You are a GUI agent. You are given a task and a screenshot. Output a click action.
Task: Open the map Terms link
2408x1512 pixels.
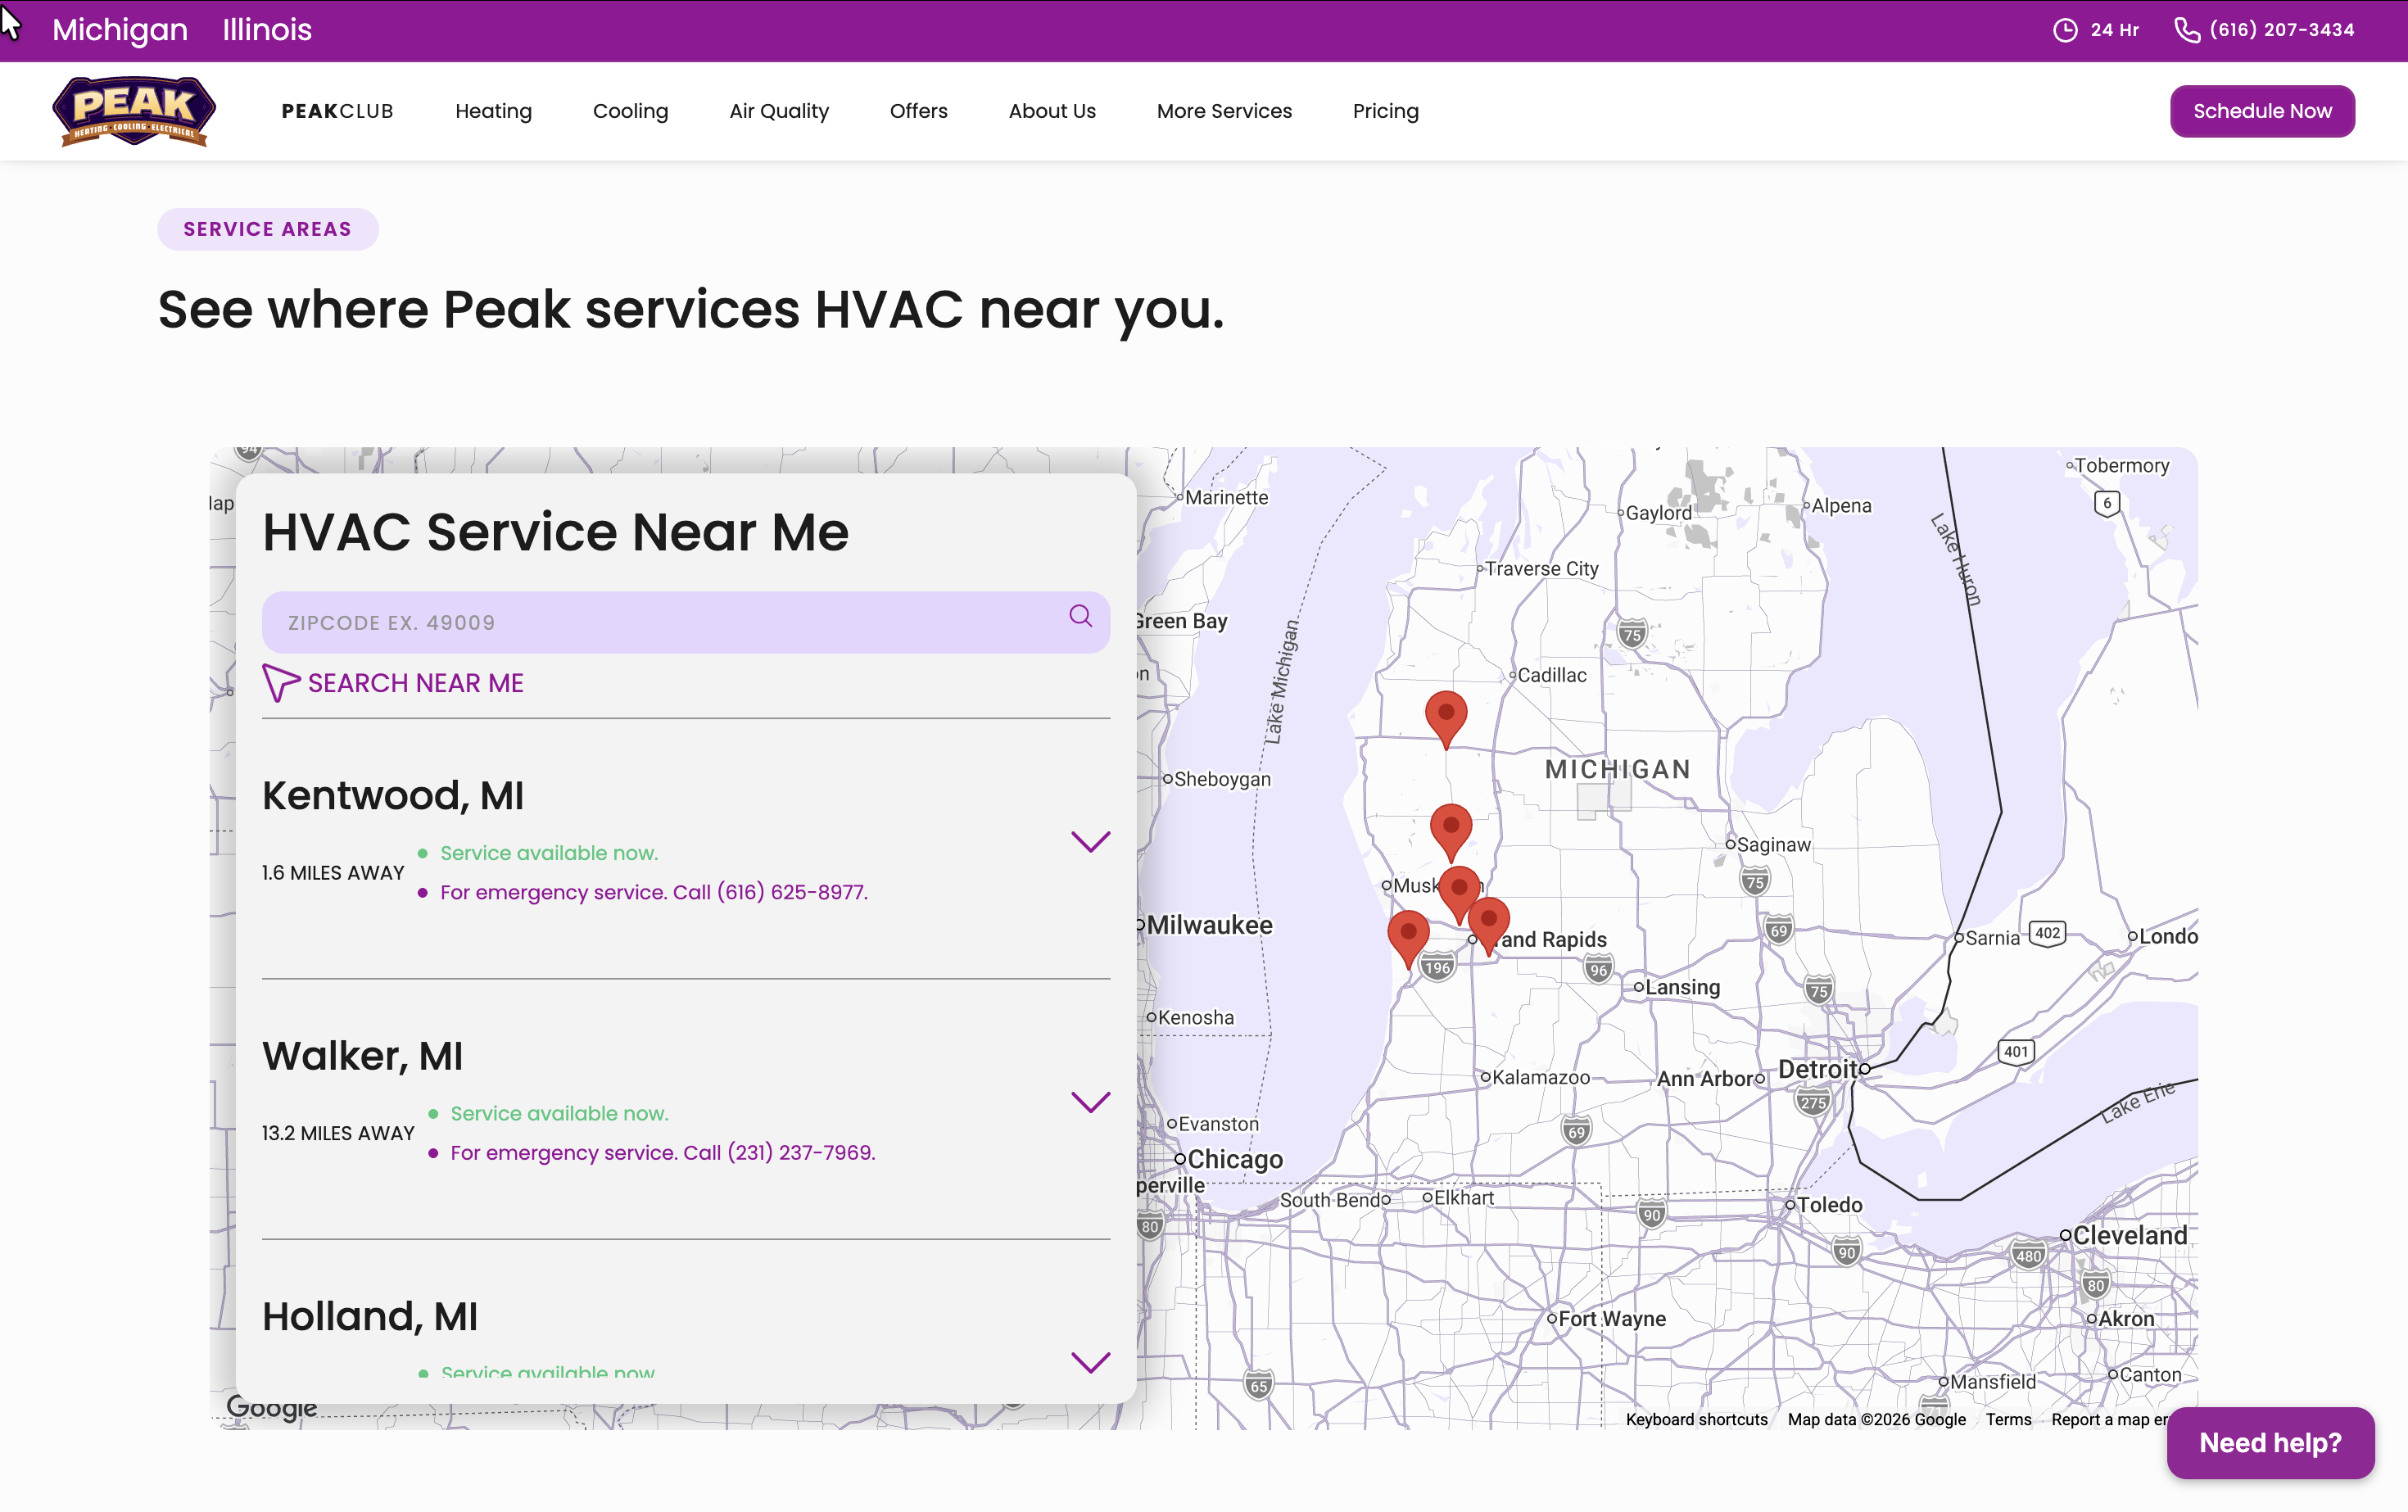(2008, 1419)
